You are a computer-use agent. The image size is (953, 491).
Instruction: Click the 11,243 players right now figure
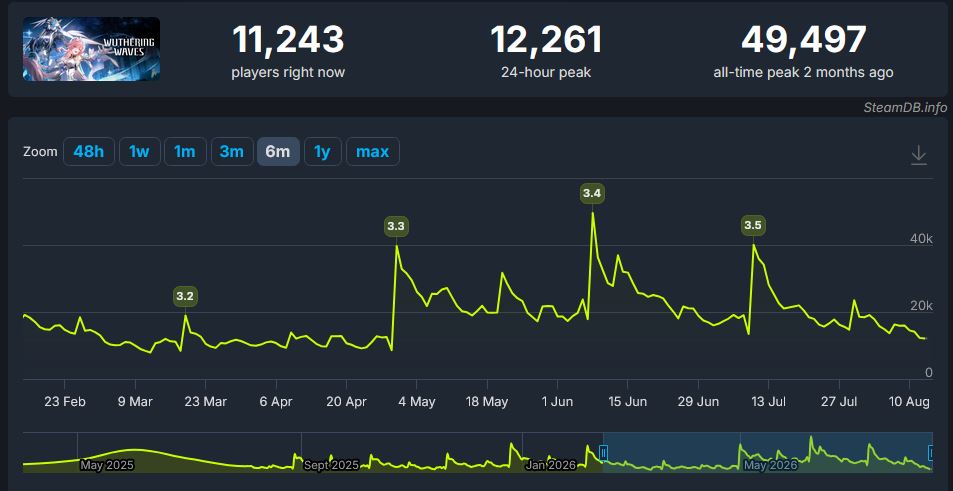click(288, 39)
